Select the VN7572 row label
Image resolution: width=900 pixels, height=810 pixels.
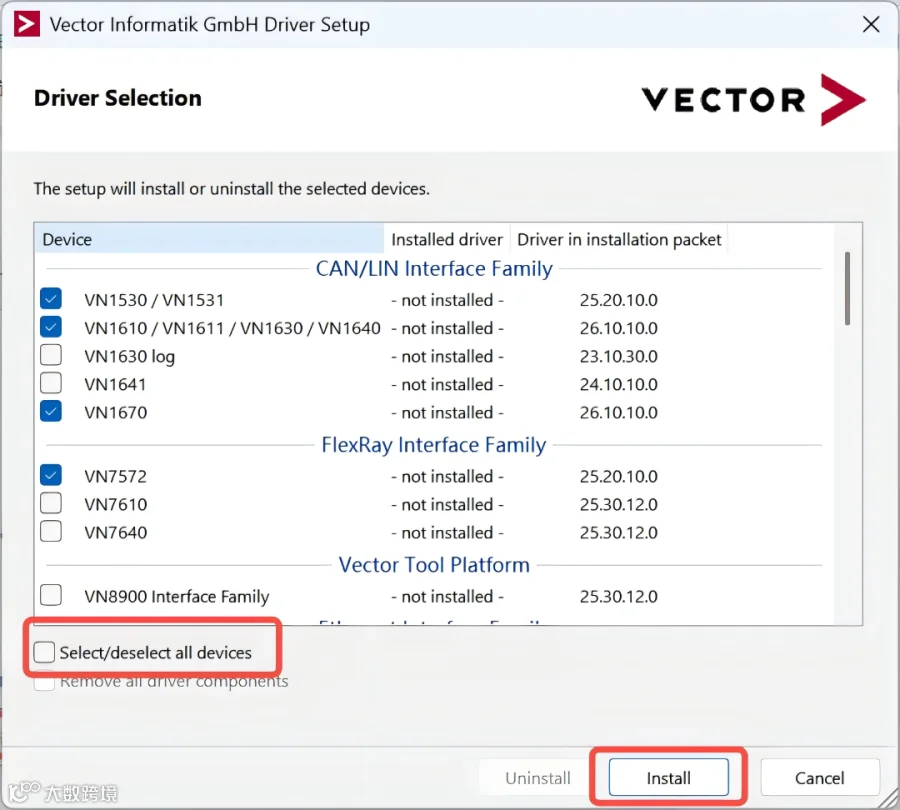coord(116,476)
